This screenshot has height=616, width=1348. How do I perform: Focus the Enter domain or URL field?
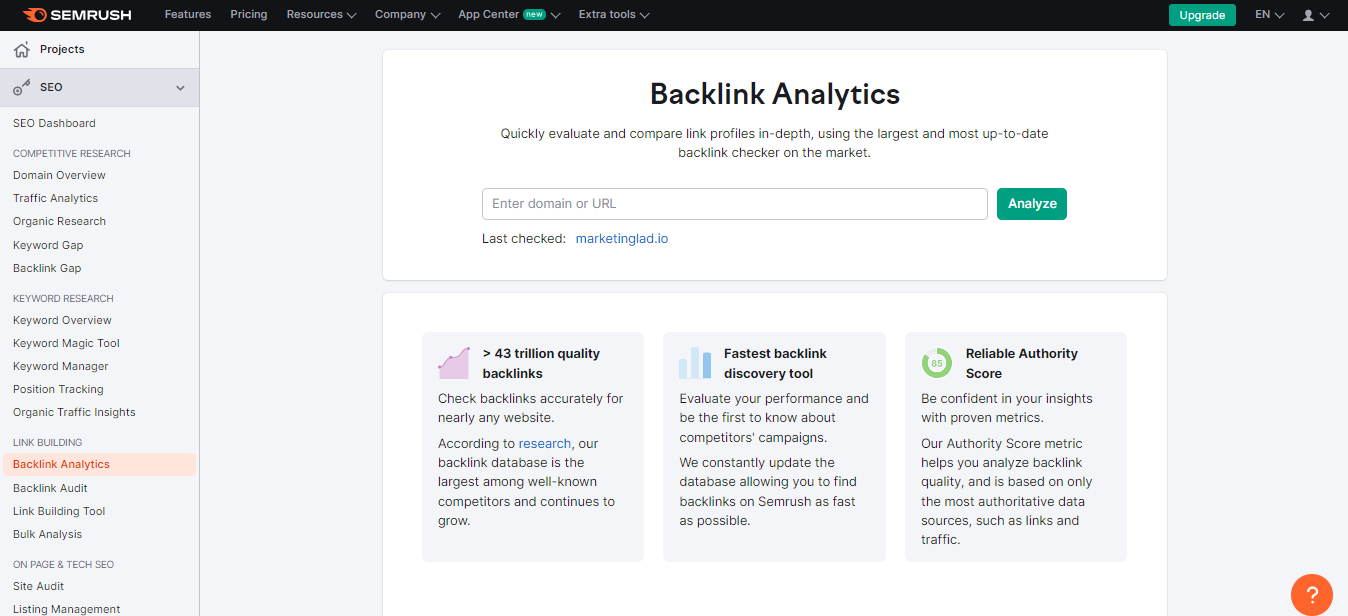pyautogui.click(x=735, y=203)
